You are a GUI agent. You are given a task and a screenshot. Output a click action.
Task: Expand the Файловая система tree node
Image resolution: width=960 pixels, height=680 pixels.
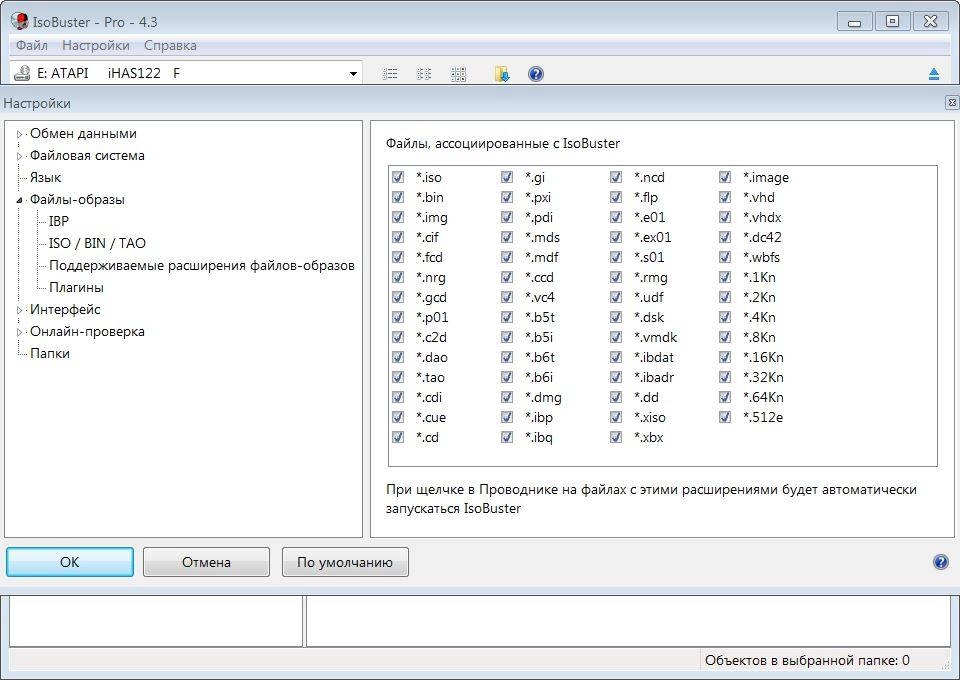pos(20,156)
